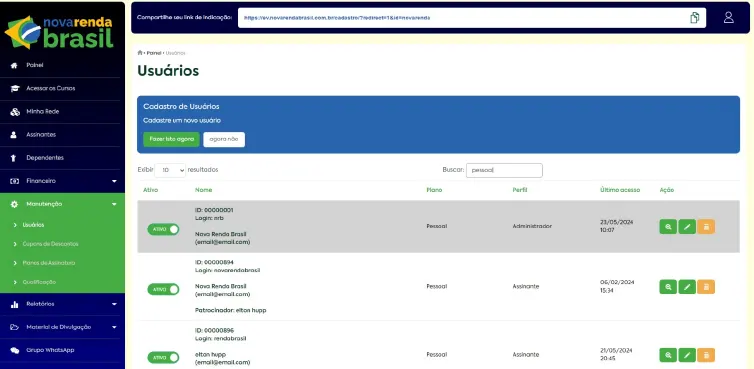
Task: Open Dependentes menu label
Action: click(45, 158)
